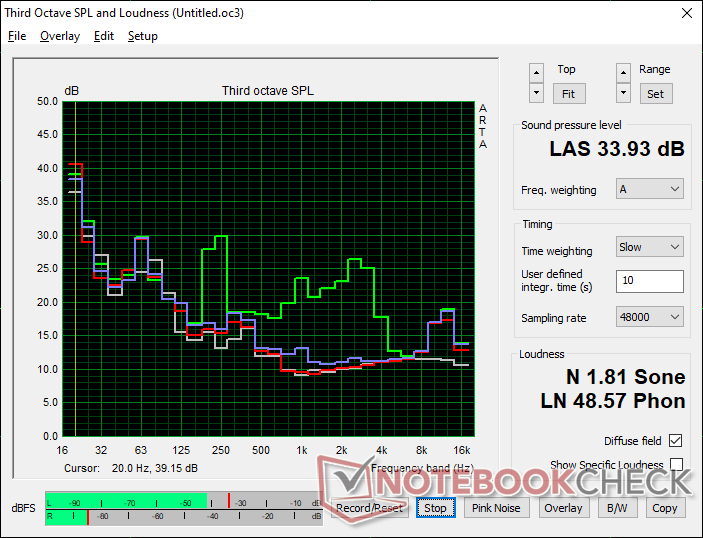Viewport: 703px width, 538px height.
Task: Click the Cursor 20.0 Hz readout
Action: click(131, 468)
